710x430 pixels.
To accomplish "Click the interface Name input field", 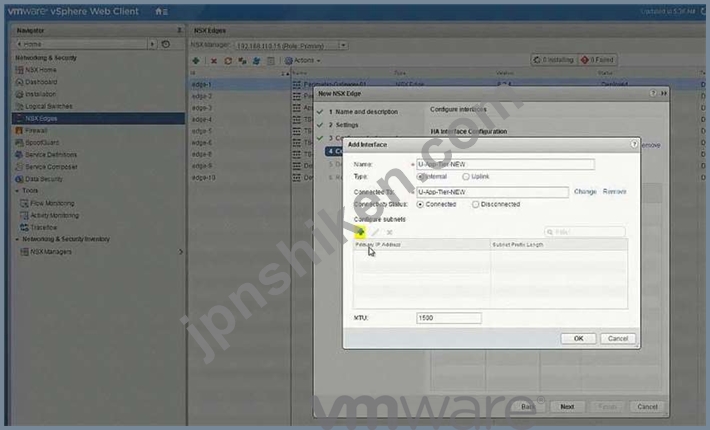I will point(505,164).
